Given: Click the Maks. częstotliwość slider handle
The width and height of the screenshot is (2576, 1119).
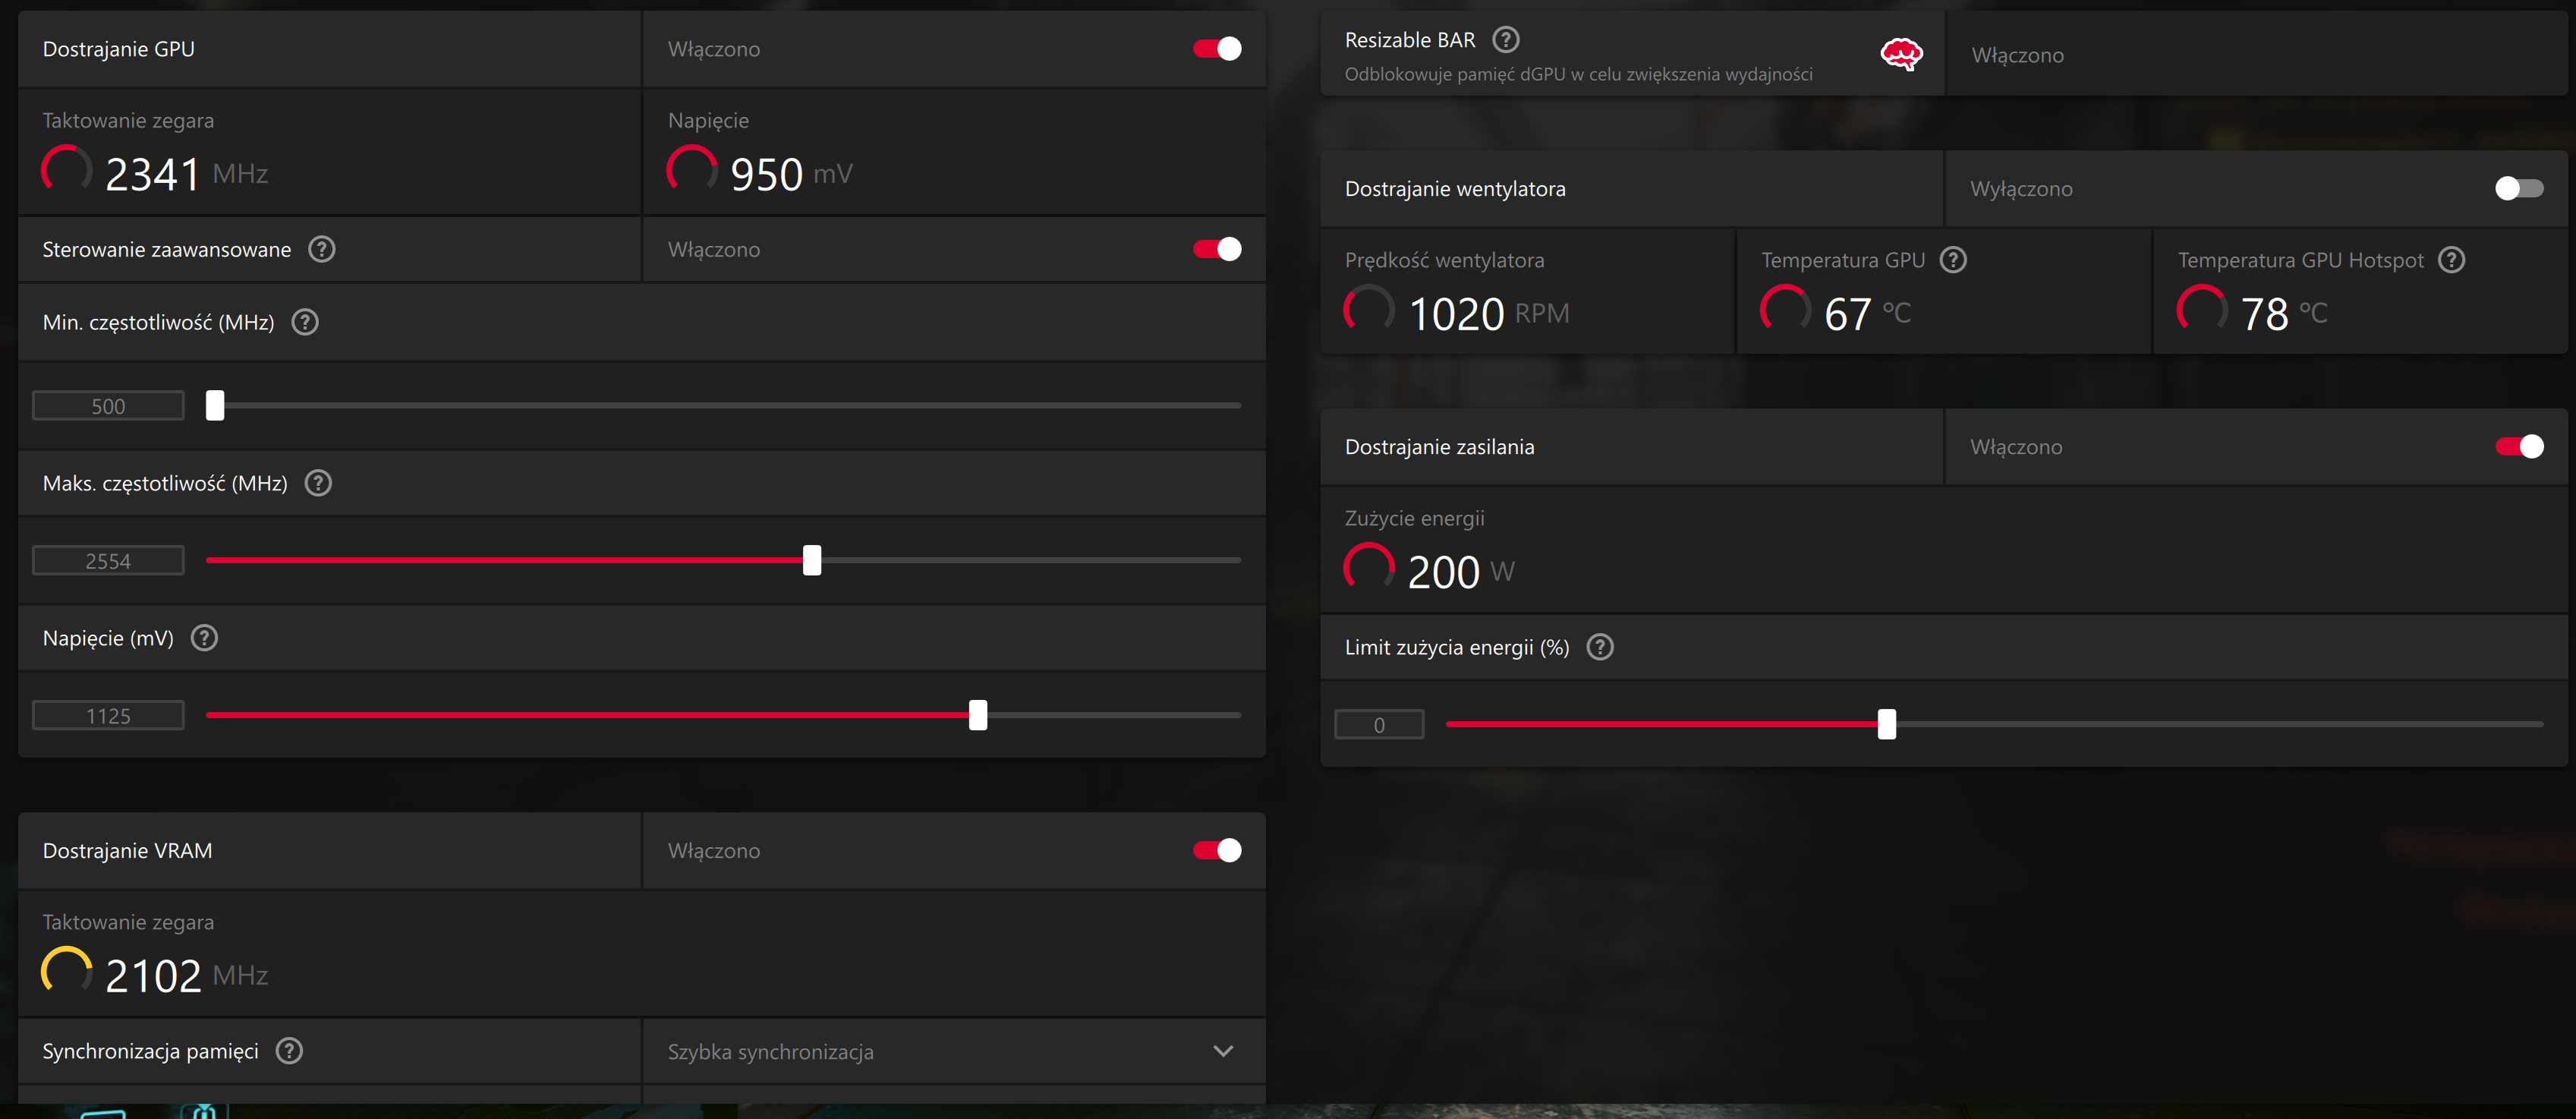Looking at the screenshot, I should [812, 560].
